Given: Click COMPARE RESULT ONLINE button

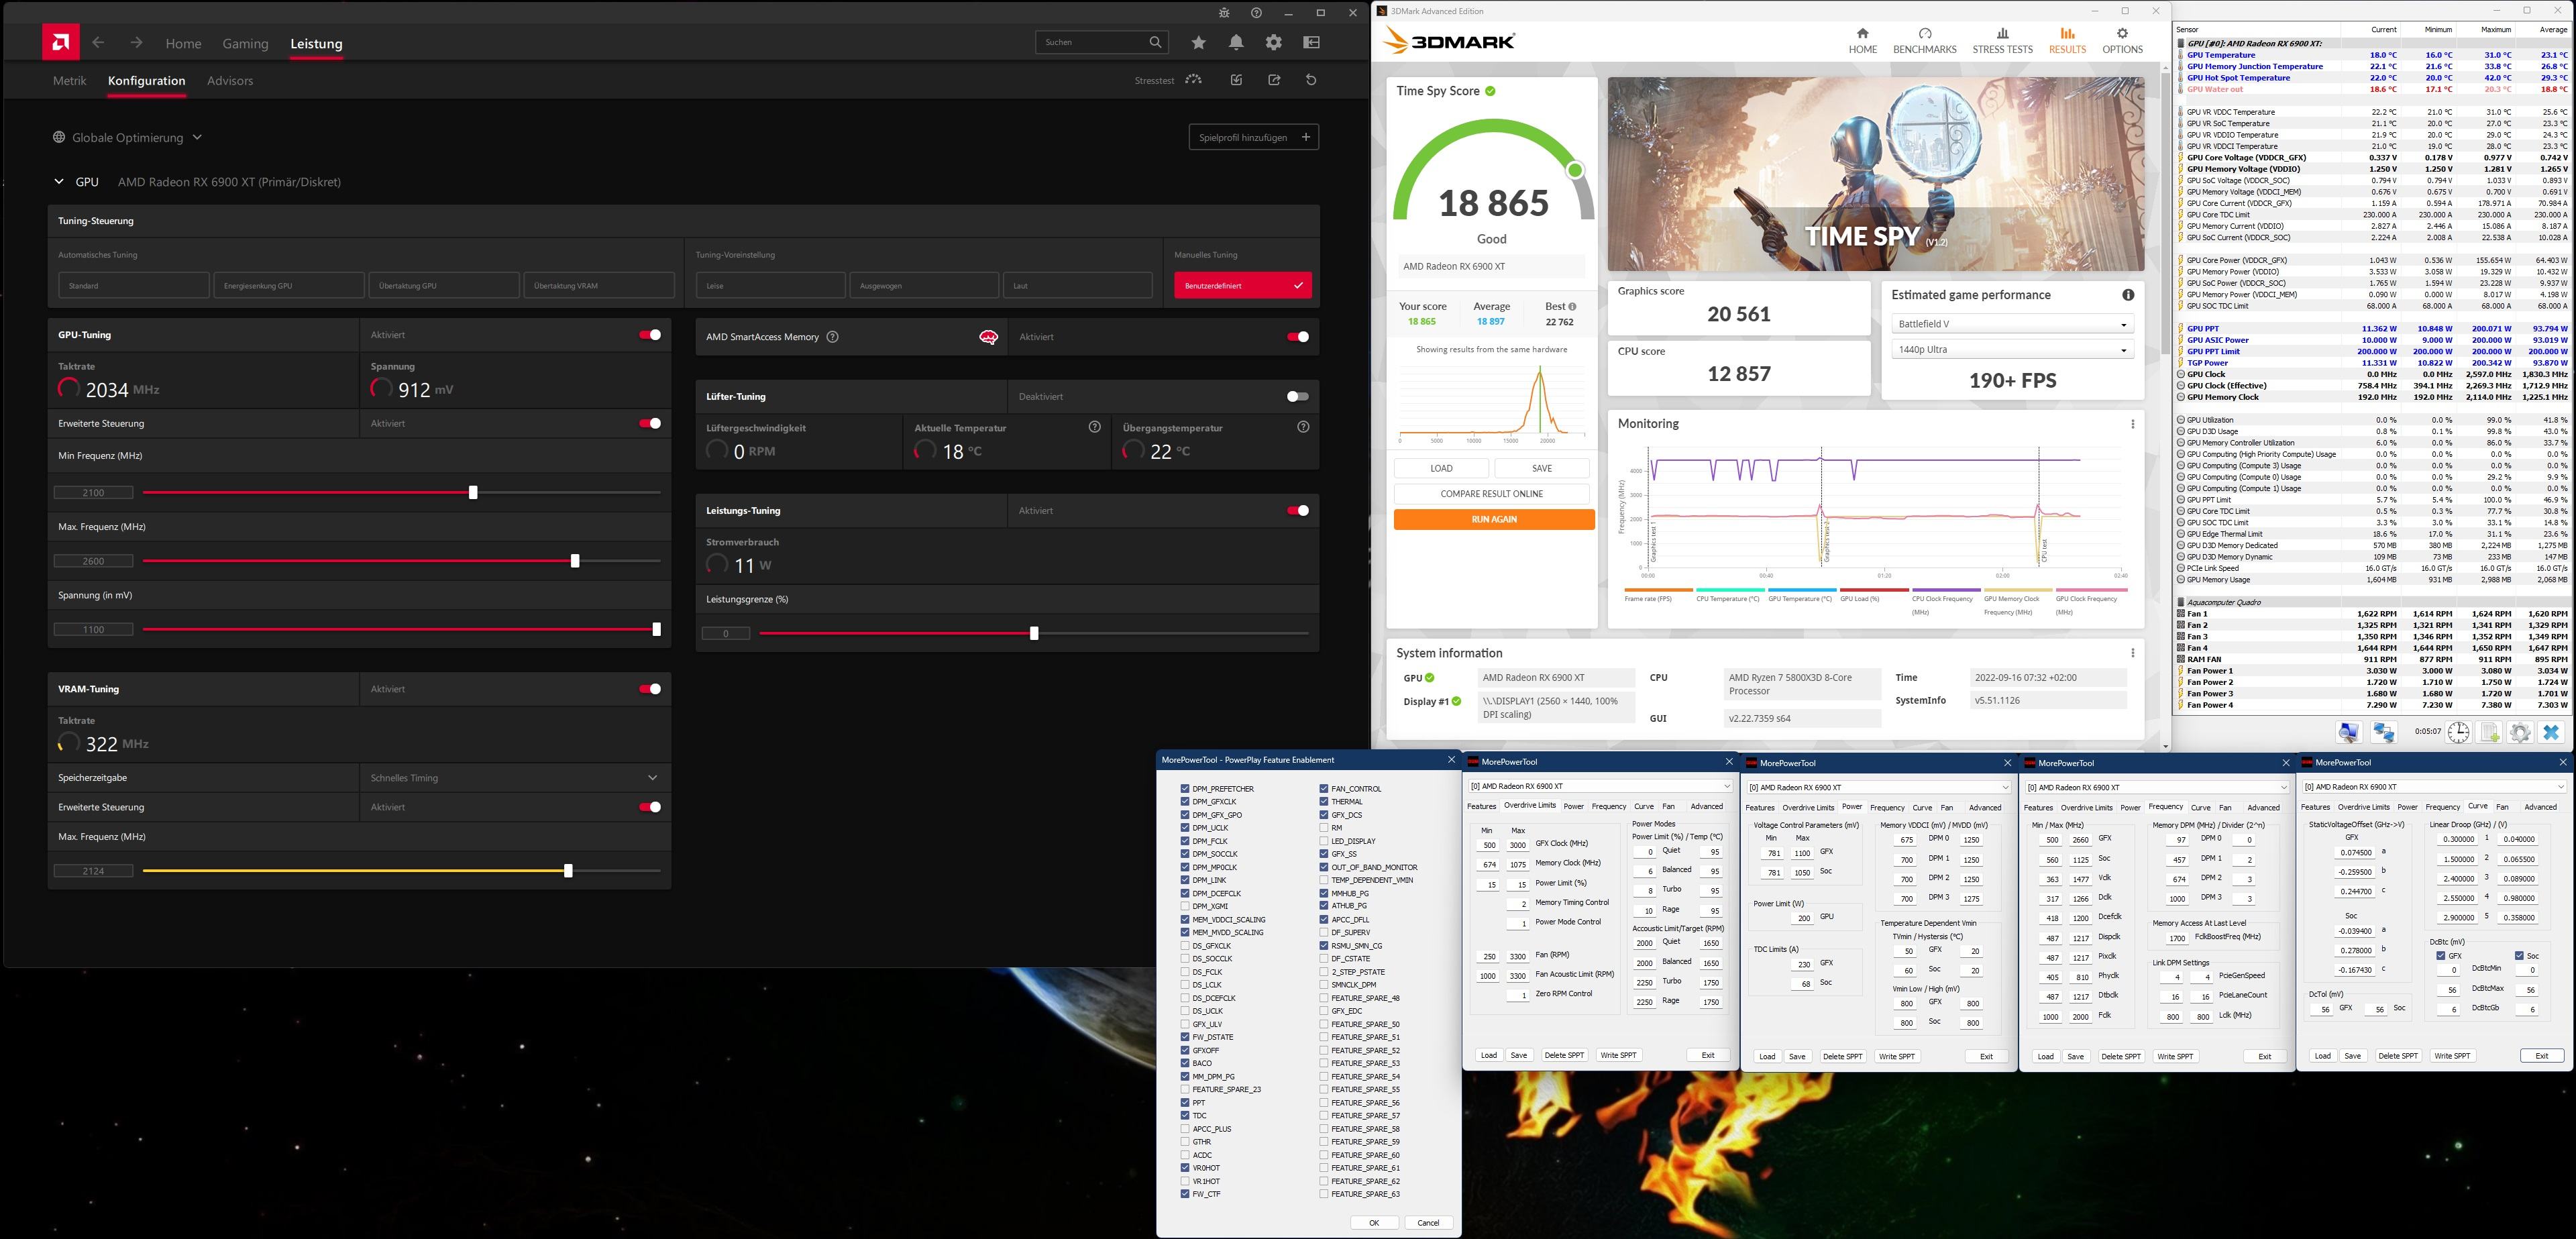Looking at the screenshot, I should pyautogui.click(x=1491, y=494).
